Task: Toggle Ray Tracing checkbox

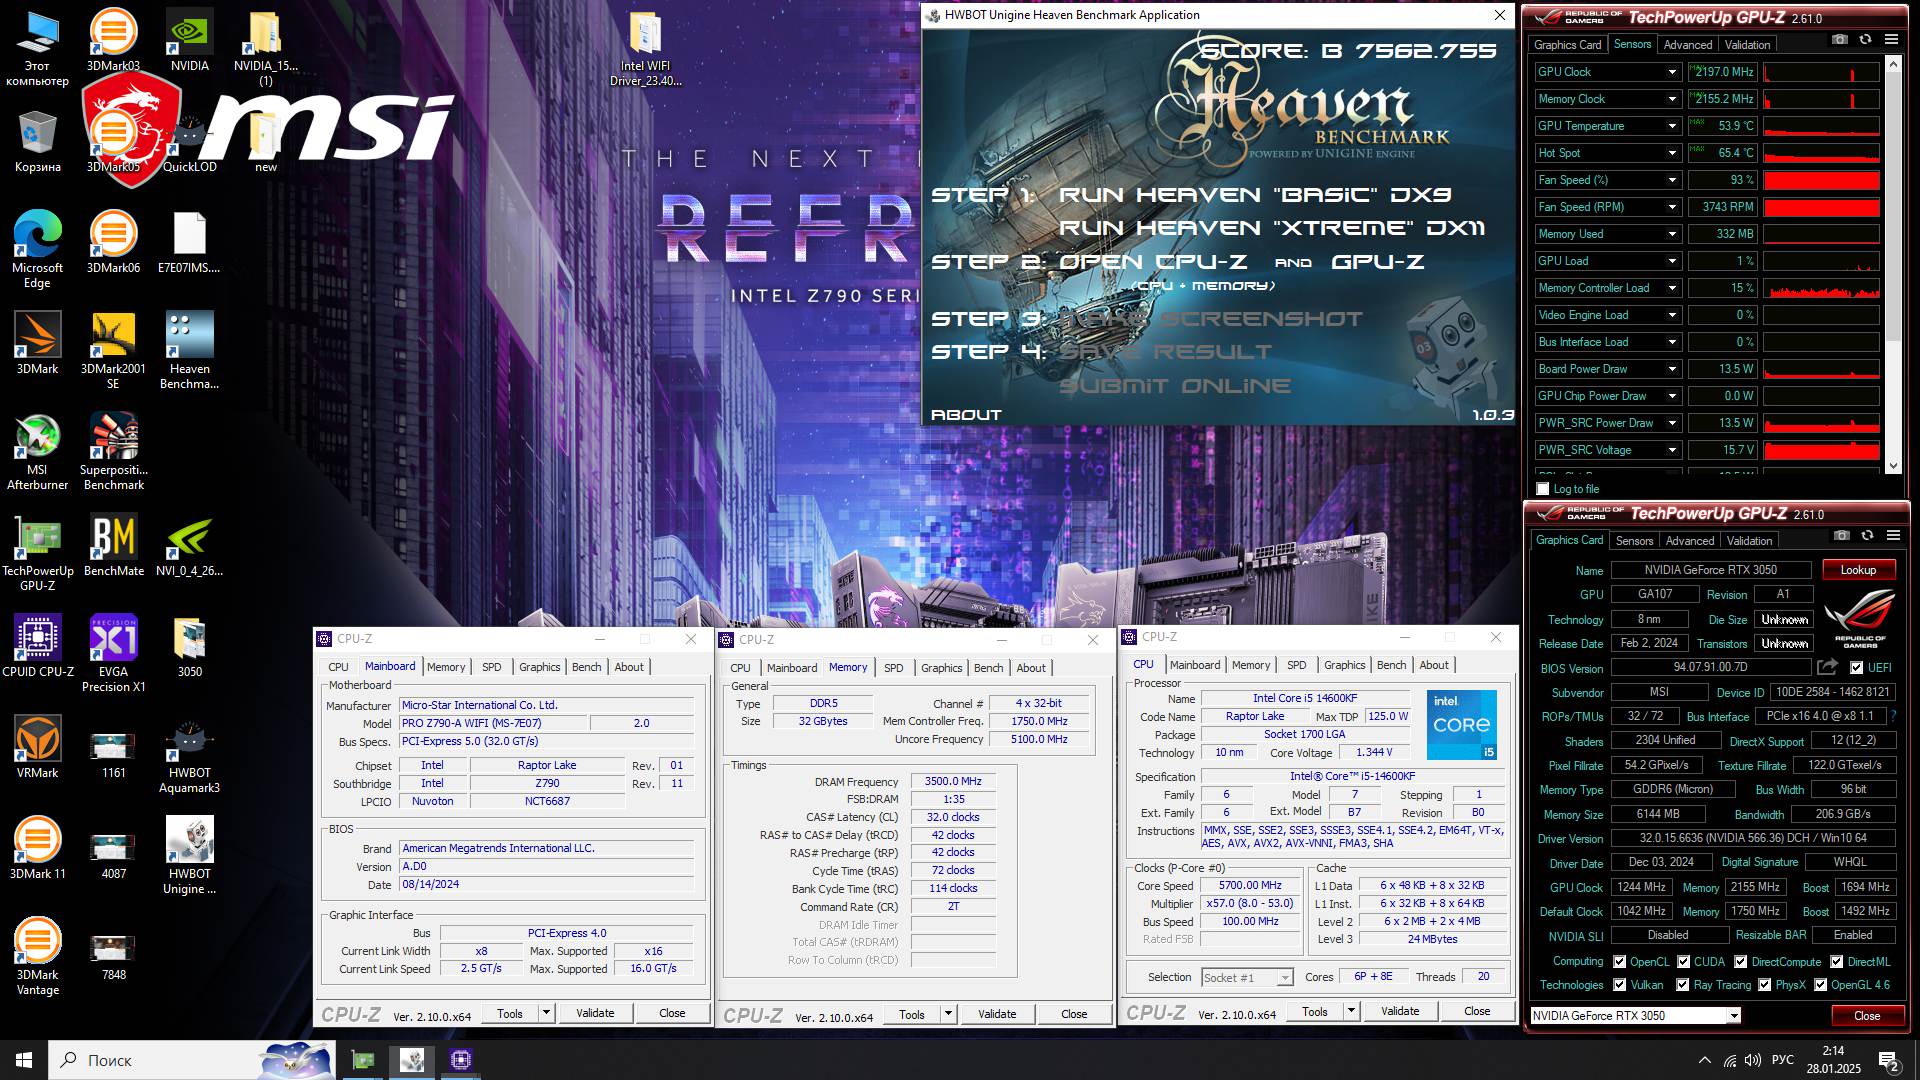Action: click(x=1683, y=985)
